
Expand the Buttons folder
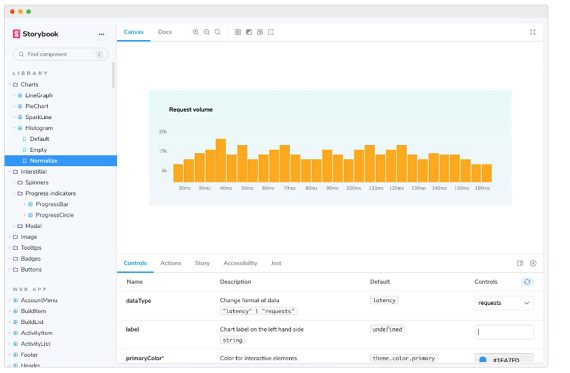point(10,270)
